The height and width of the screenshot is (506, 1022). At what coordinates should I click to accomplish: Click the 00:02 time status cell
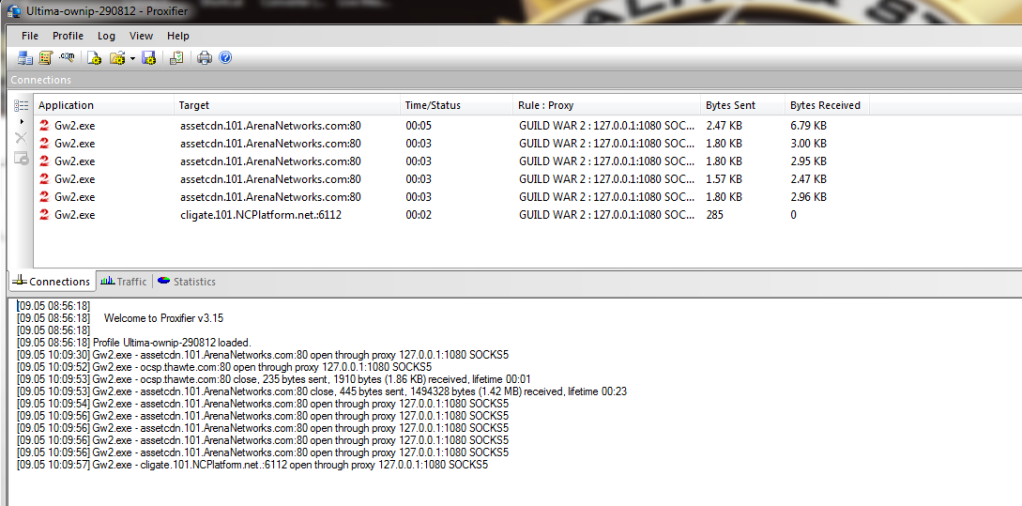click(418, 215)
